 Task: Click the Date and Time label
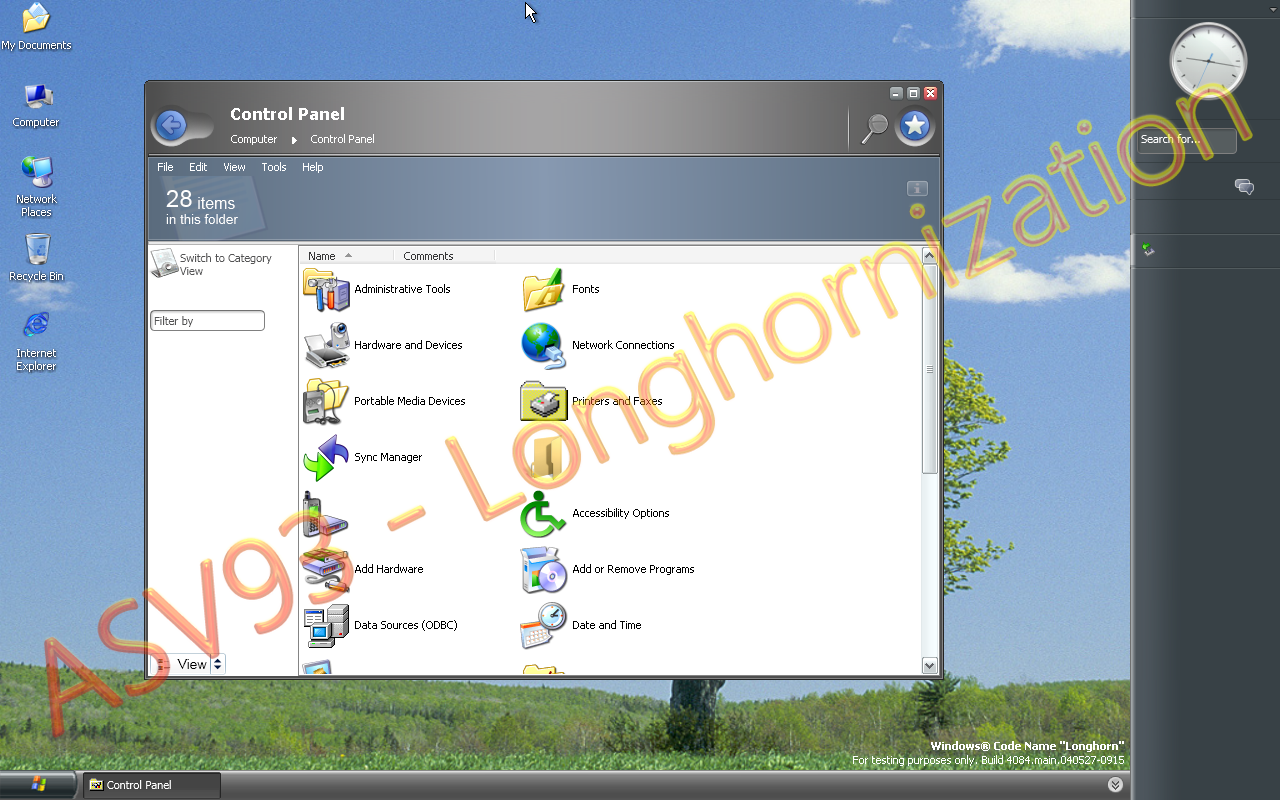pos(607,625)
